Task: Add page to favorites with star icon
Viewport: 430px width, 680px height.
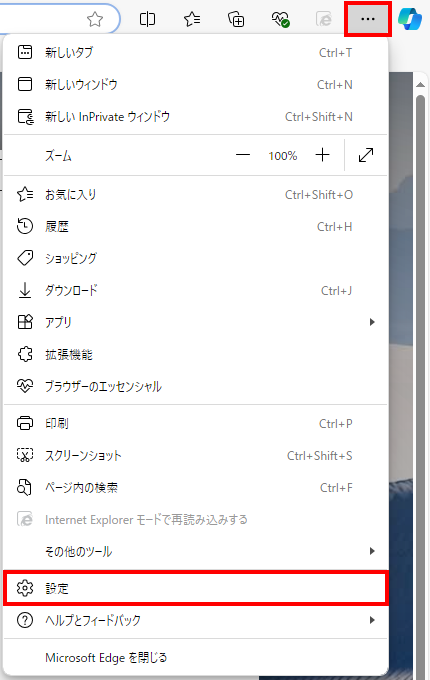Action: click(x=95, y=19)
